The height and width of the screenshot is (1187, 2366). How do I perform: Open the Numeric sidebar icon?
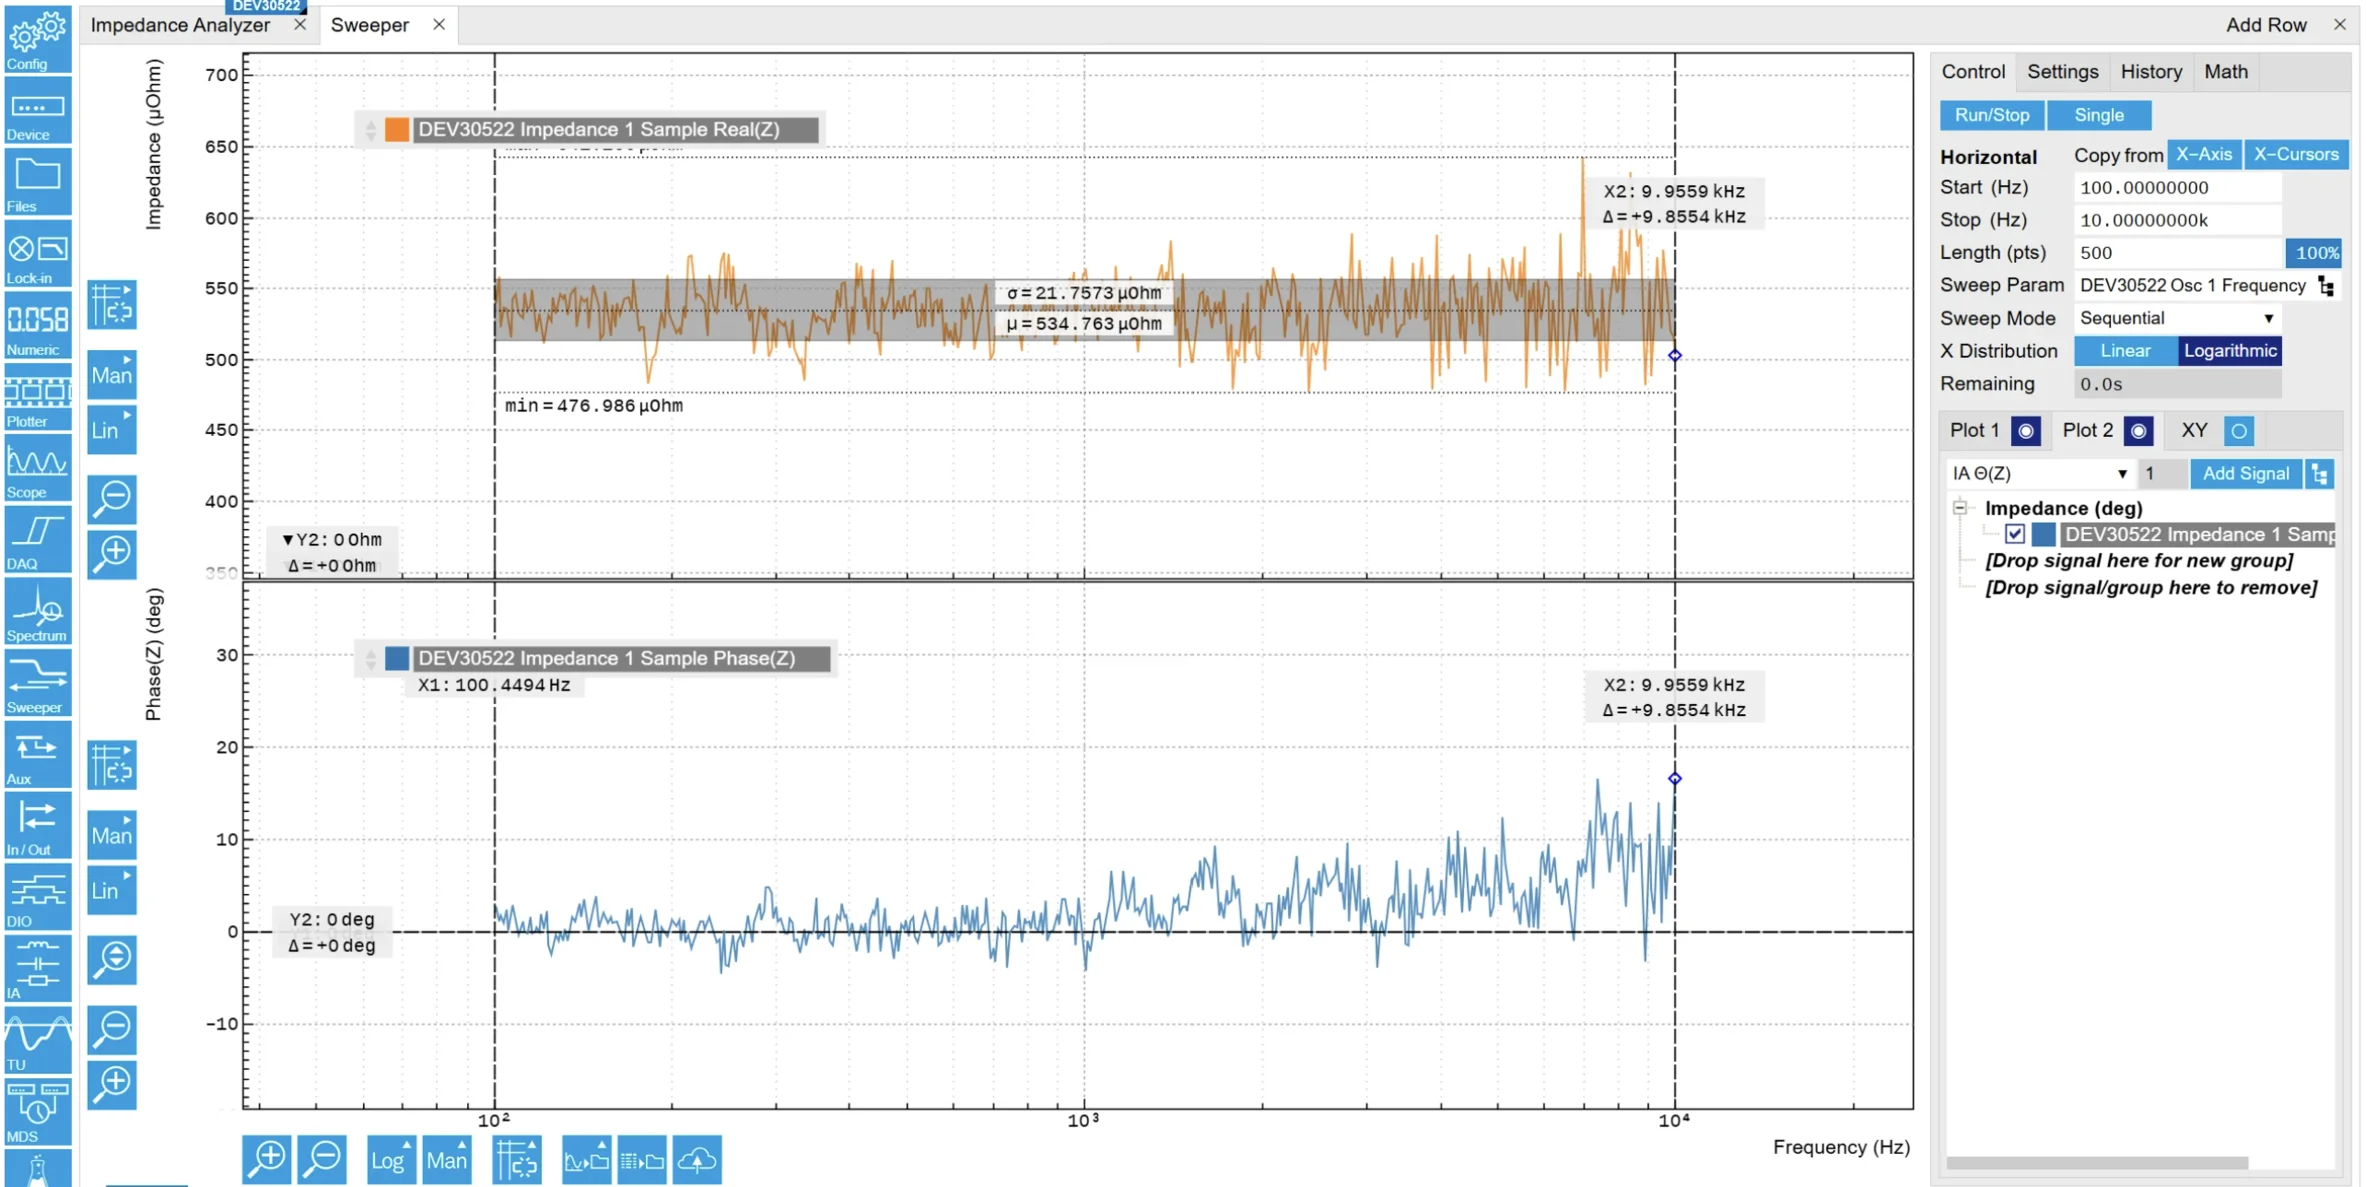tap(37, 326)
